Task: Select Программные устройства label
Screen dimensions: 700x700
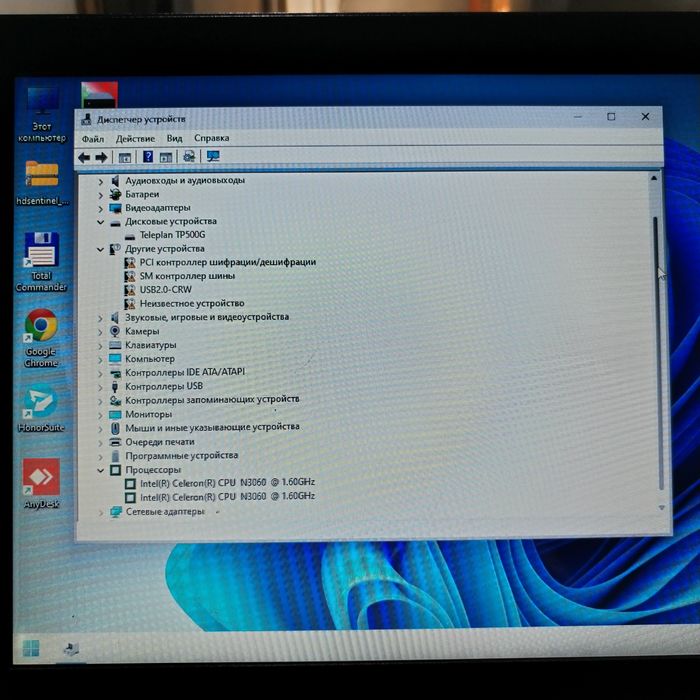Action: click(182, 456)
